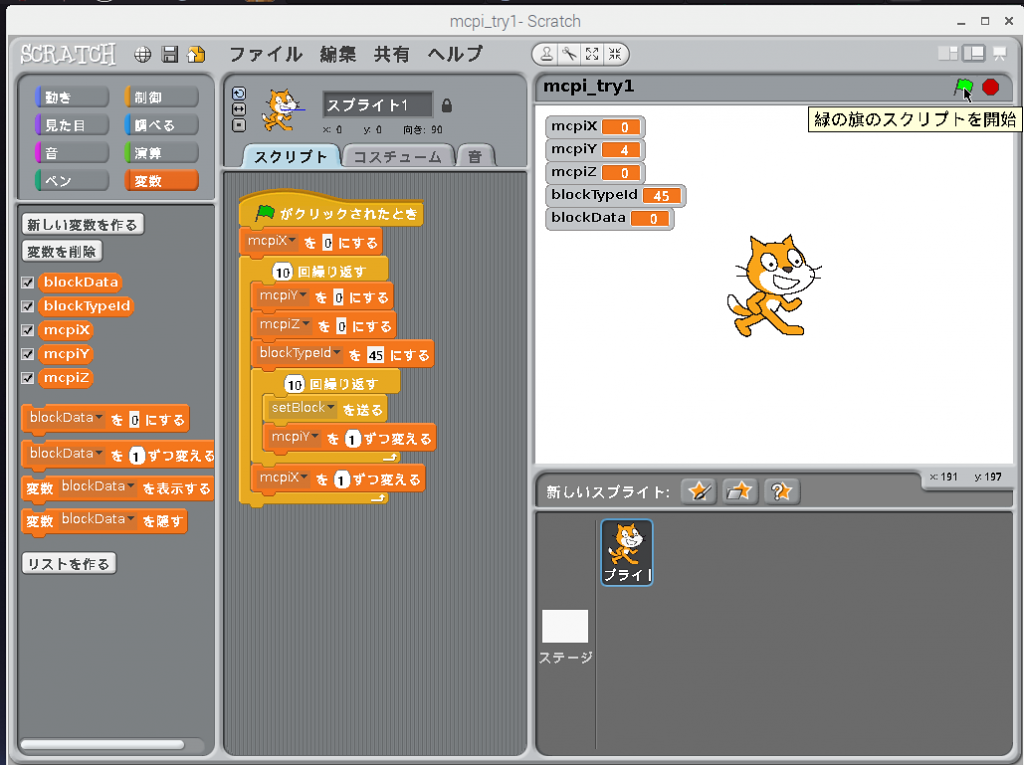
Task: Click the SCRATCH logo
Action: pyautogui.click(x=68, y=54)
